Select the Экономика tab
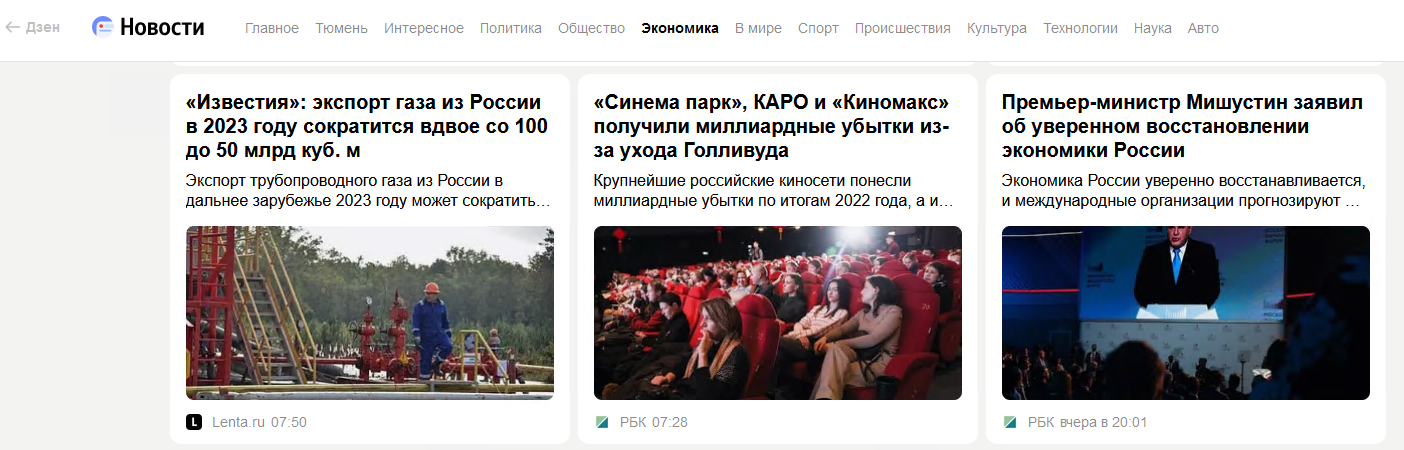 (680, 28)
